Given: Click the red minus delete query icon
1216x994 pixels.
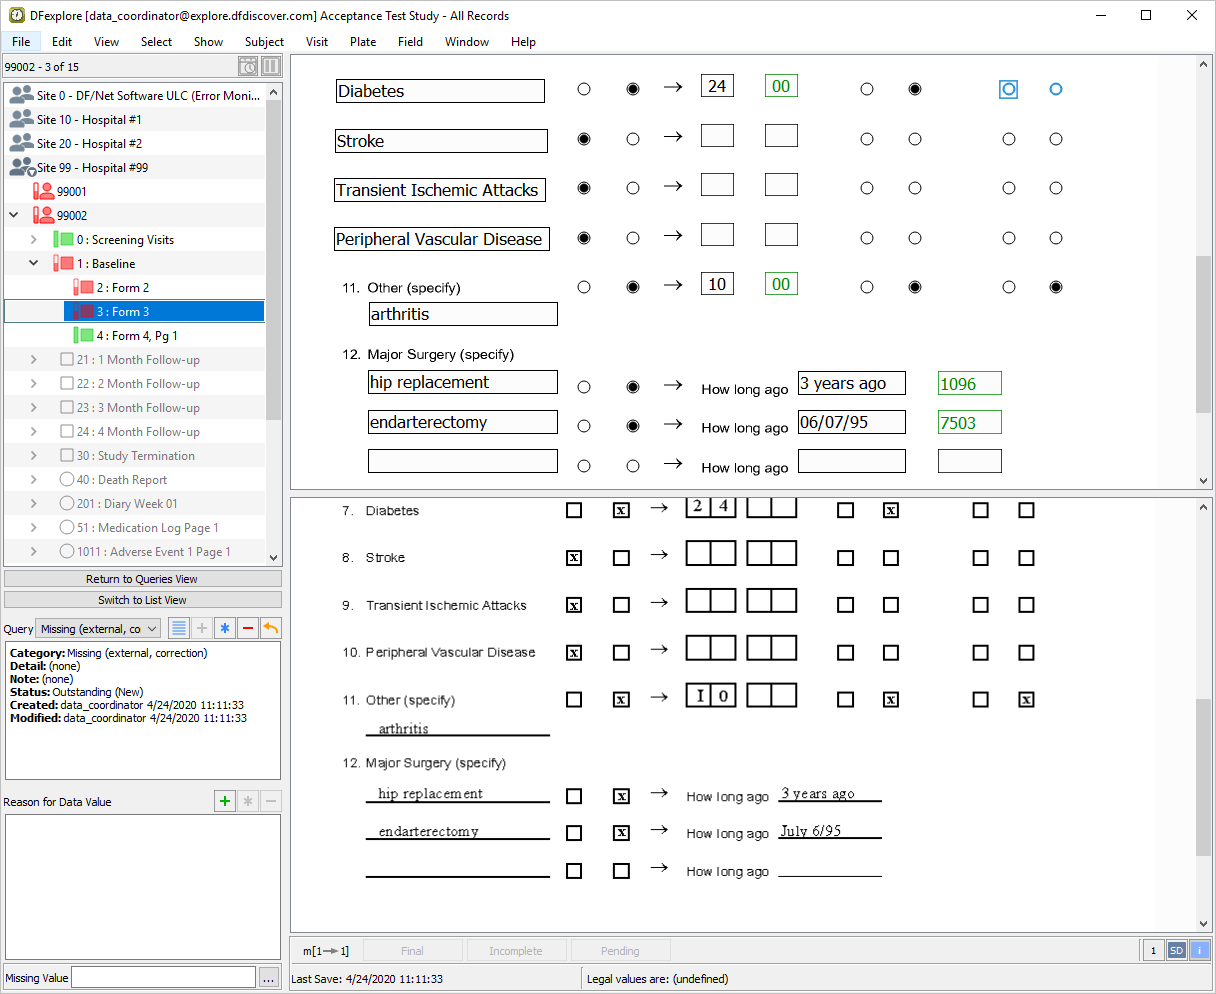Looking at the screenshot, I should (248, 628).
